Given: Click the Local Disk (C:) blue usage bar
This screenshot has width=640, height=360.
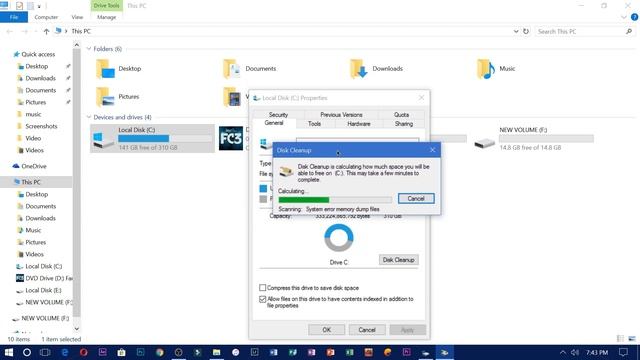Looking at the screenshot, I should (165, 138).
